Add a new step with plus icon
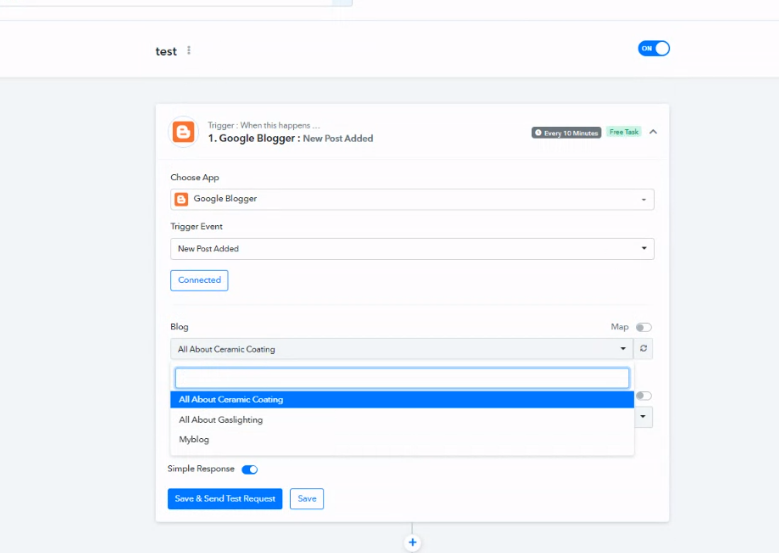The width and height of the screenshot is (779, 553). 412,542
